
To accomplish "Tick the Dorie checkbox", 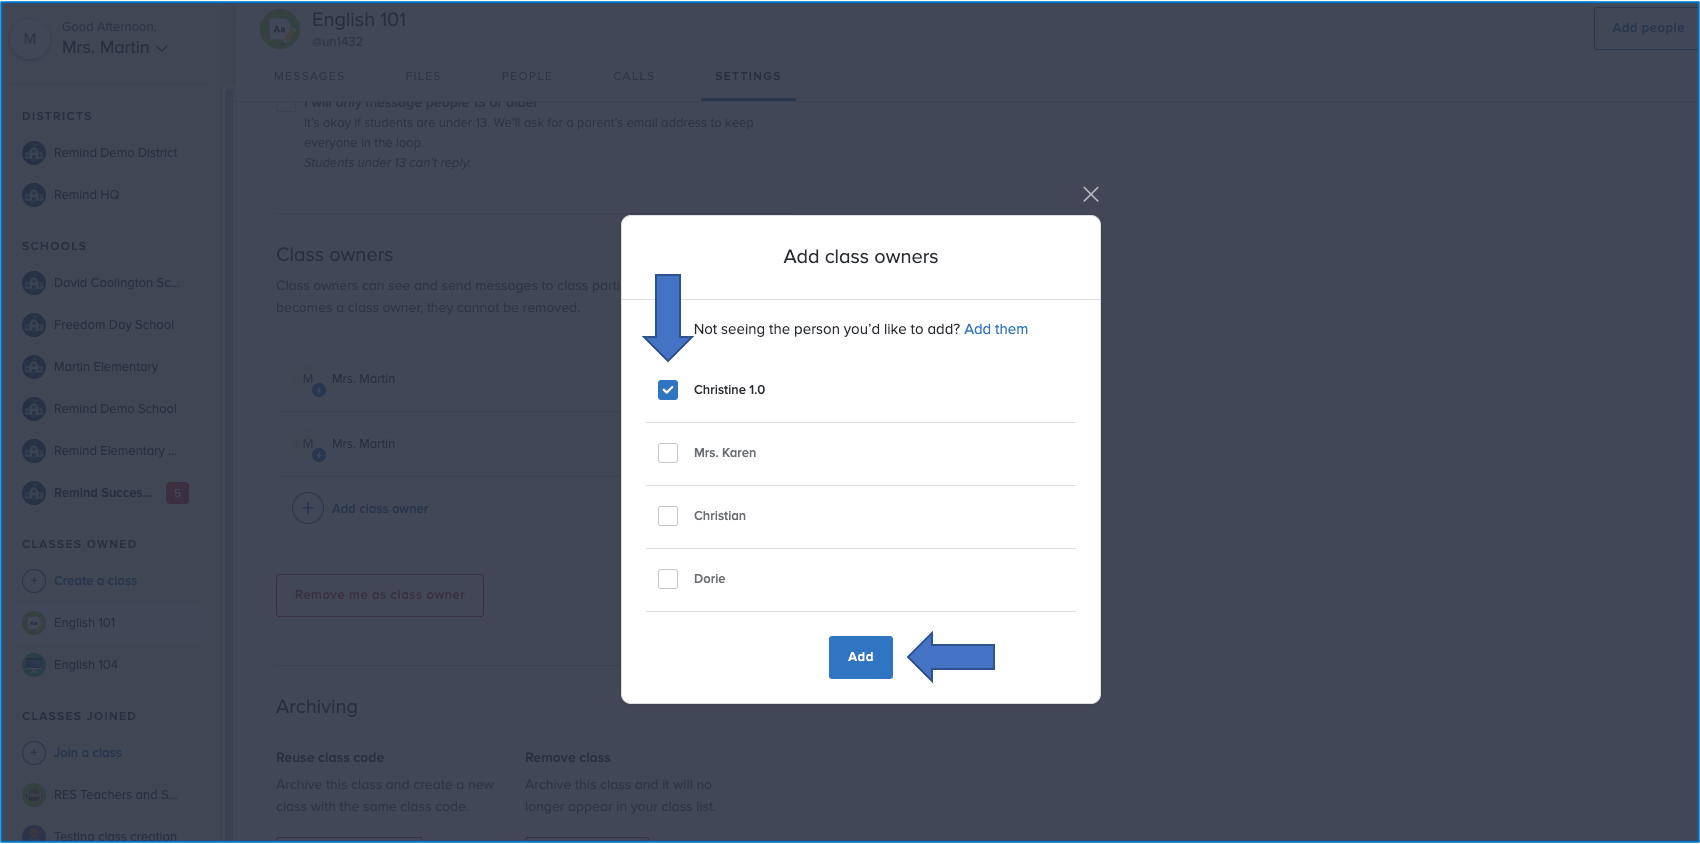I will 668,579.
